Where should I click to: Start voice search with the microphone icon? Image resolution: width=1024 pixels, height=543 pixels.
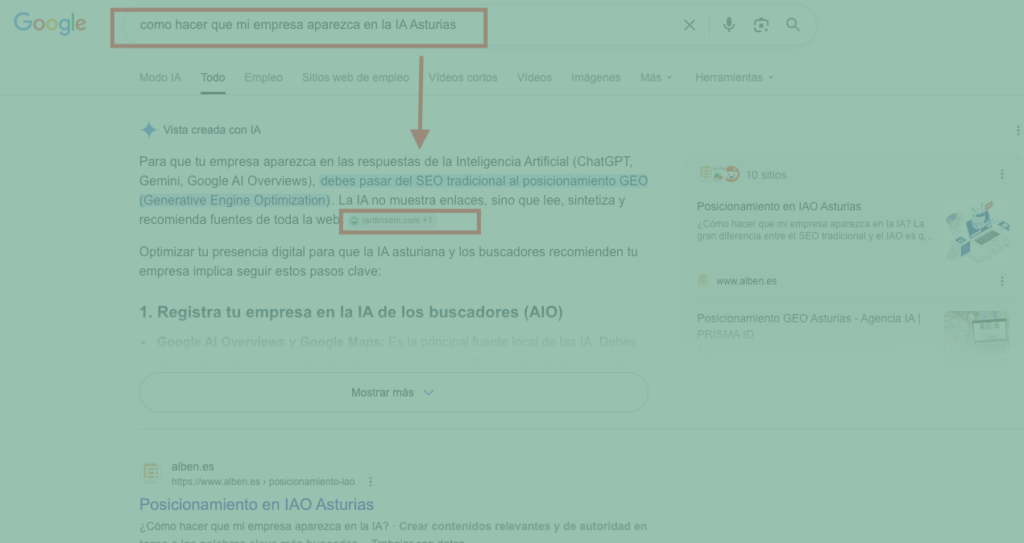coord(729,25)
